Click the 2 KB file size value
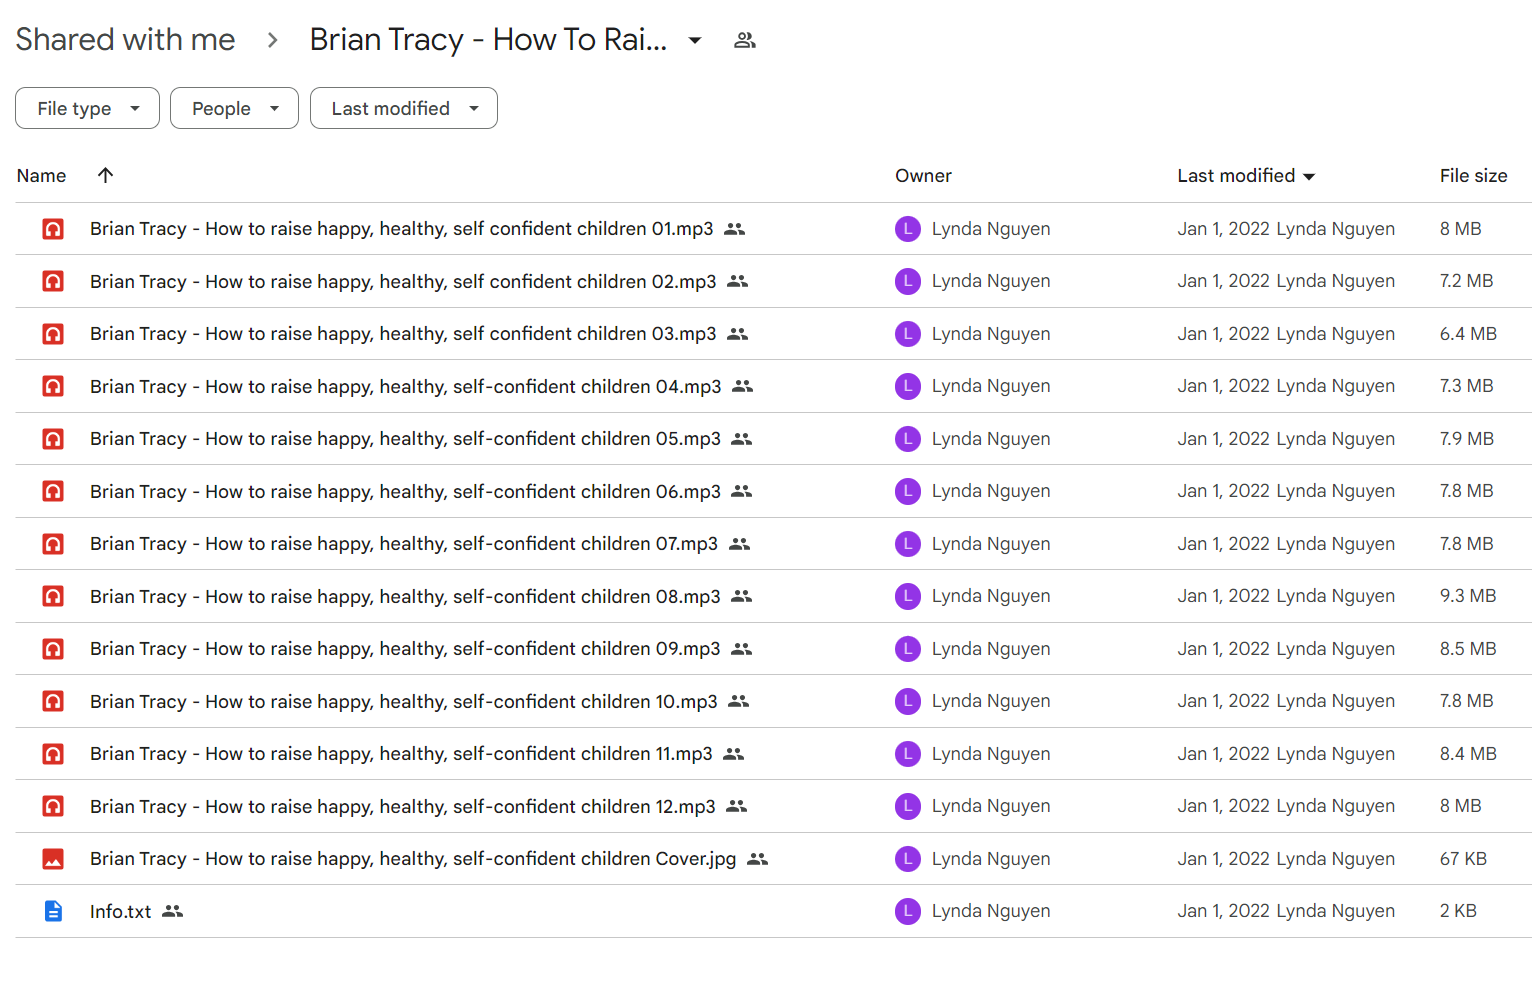This screenshot has width=1532, height=995. (x=1458, y=911)
